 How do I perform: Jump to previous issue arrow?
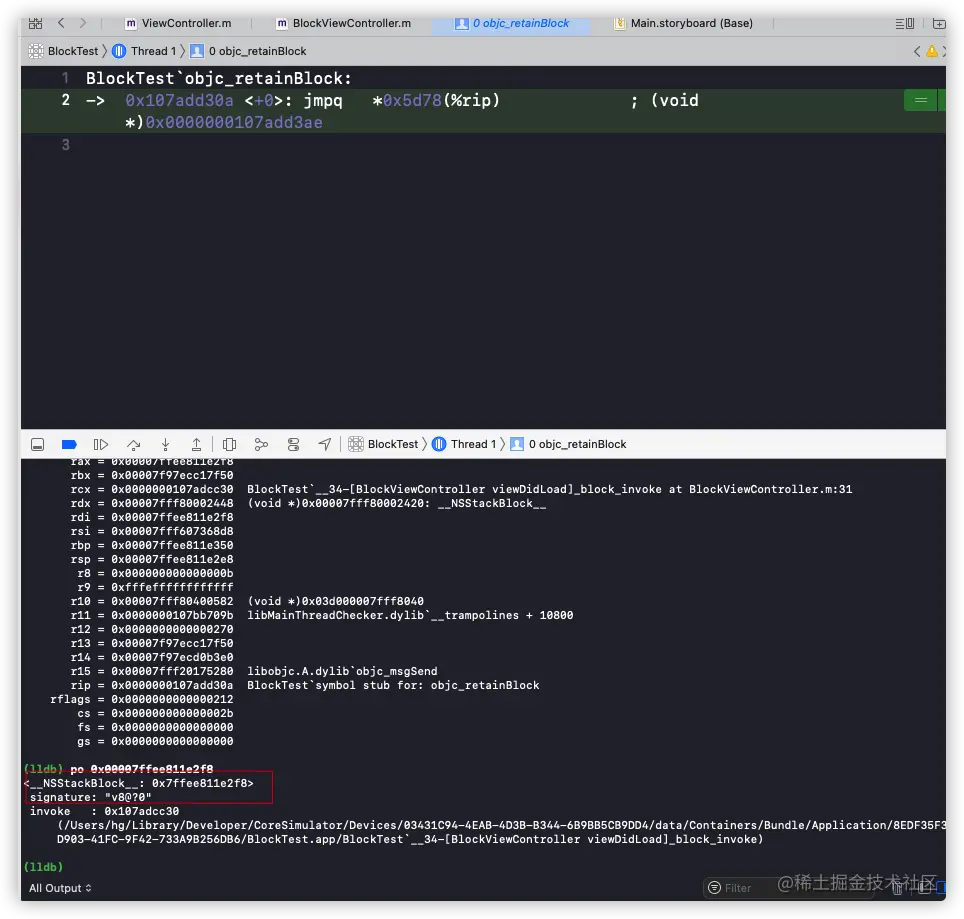(917, 51)
